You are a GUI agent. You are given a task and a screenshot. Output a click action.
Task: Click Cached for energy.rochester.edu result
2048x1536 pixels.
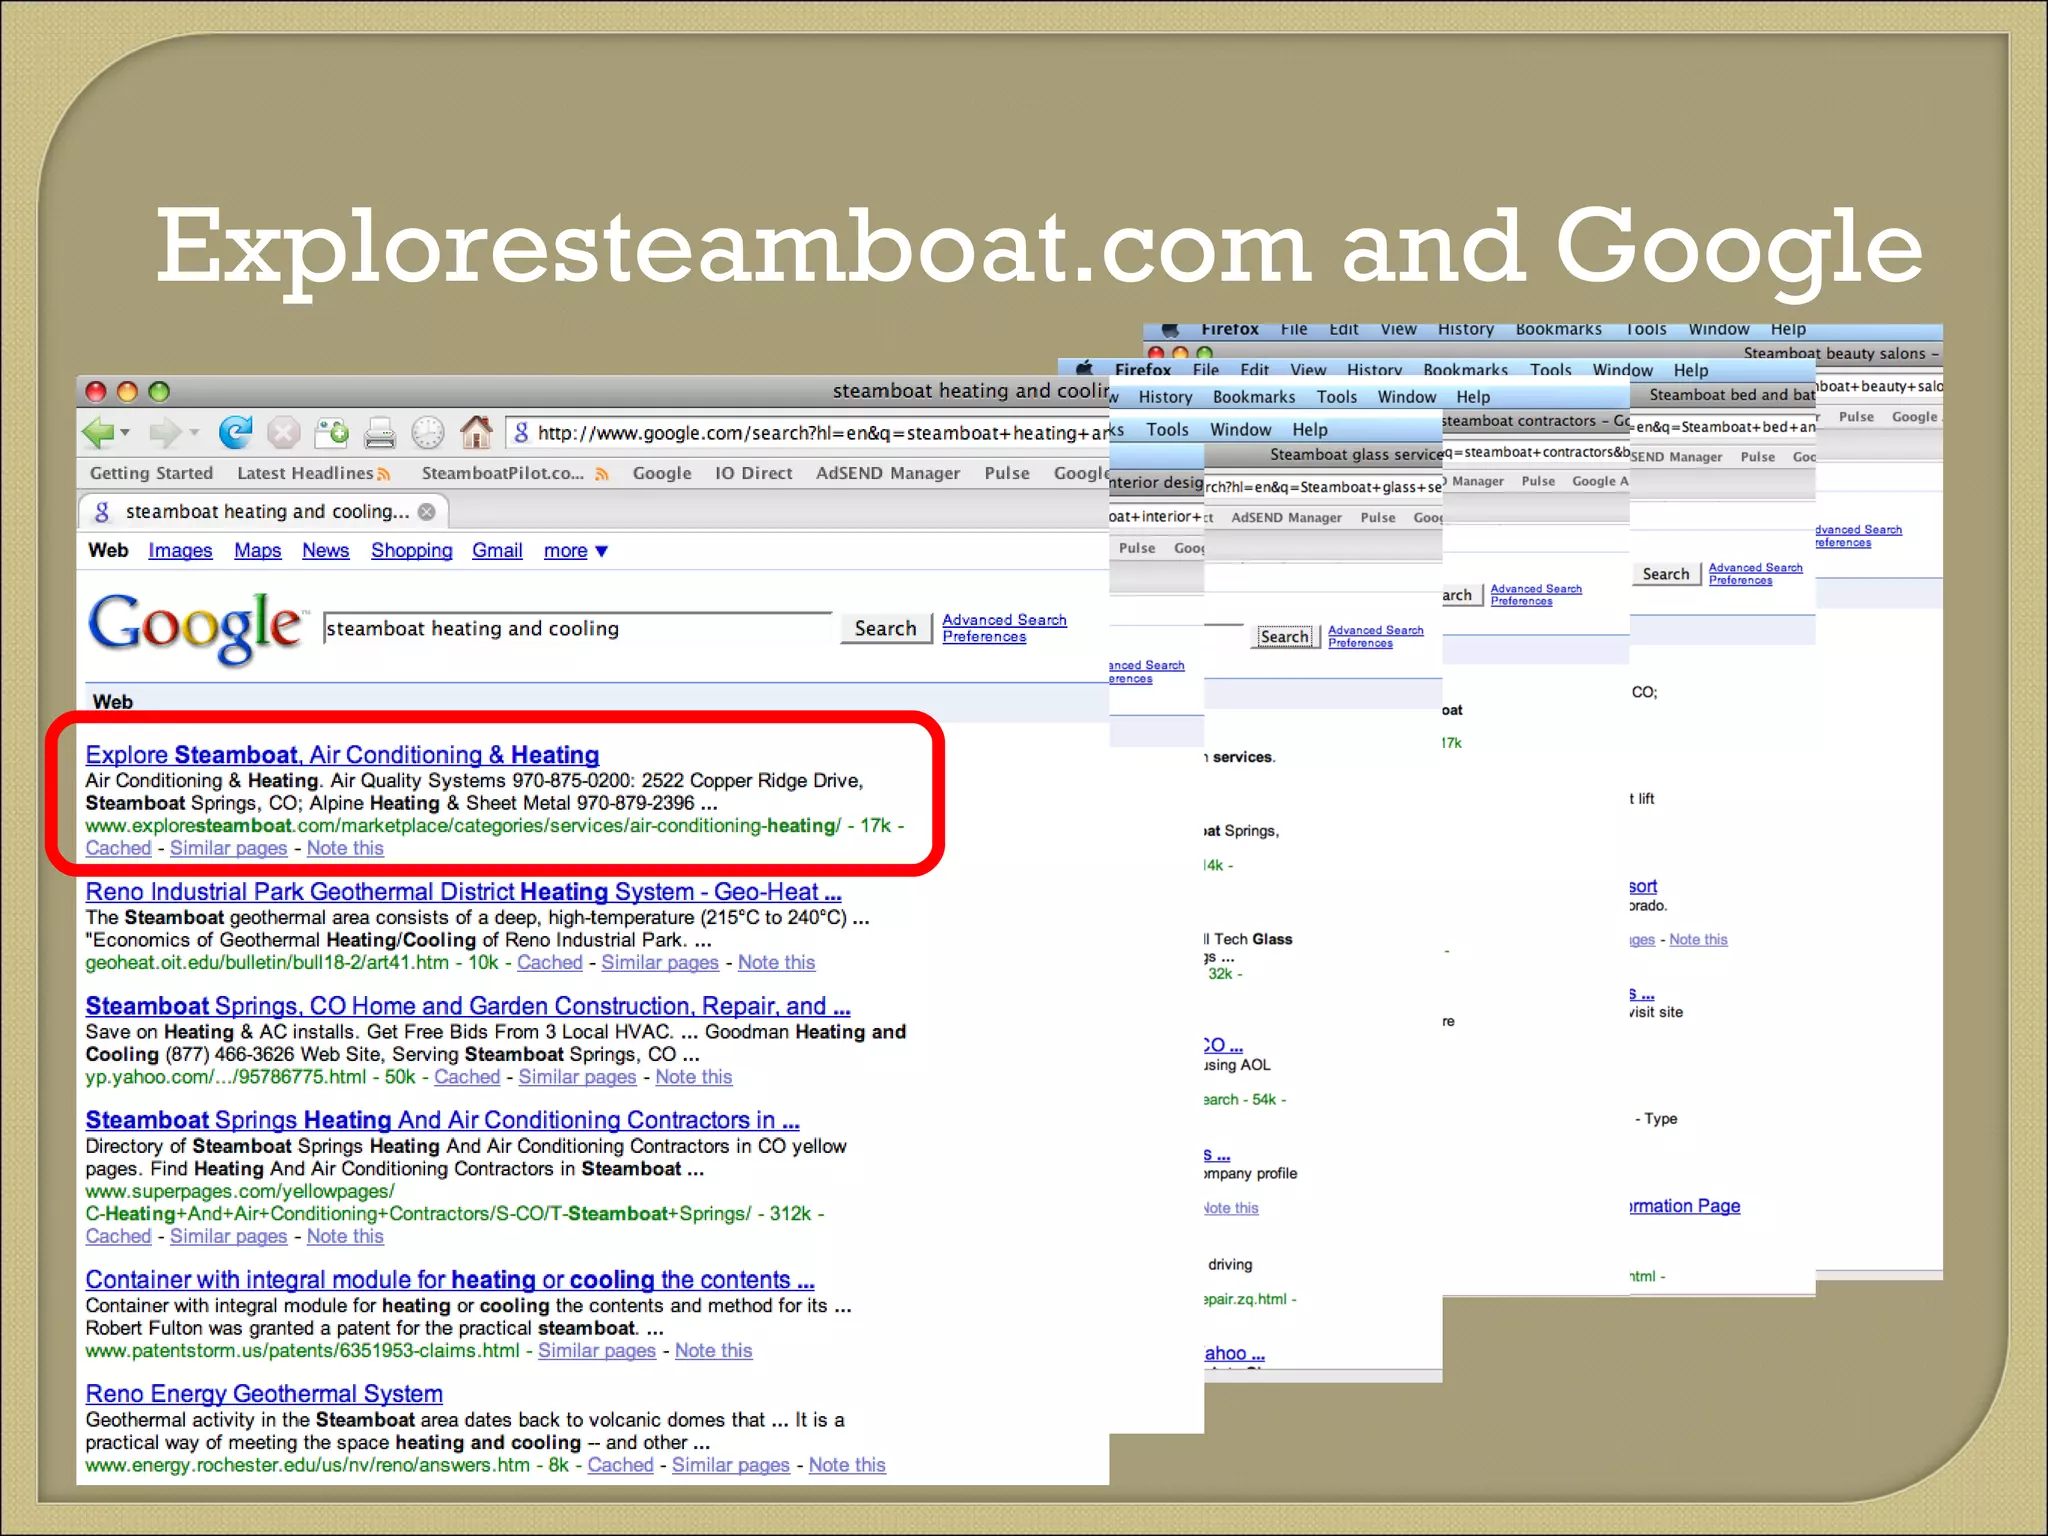(620, 1465)
